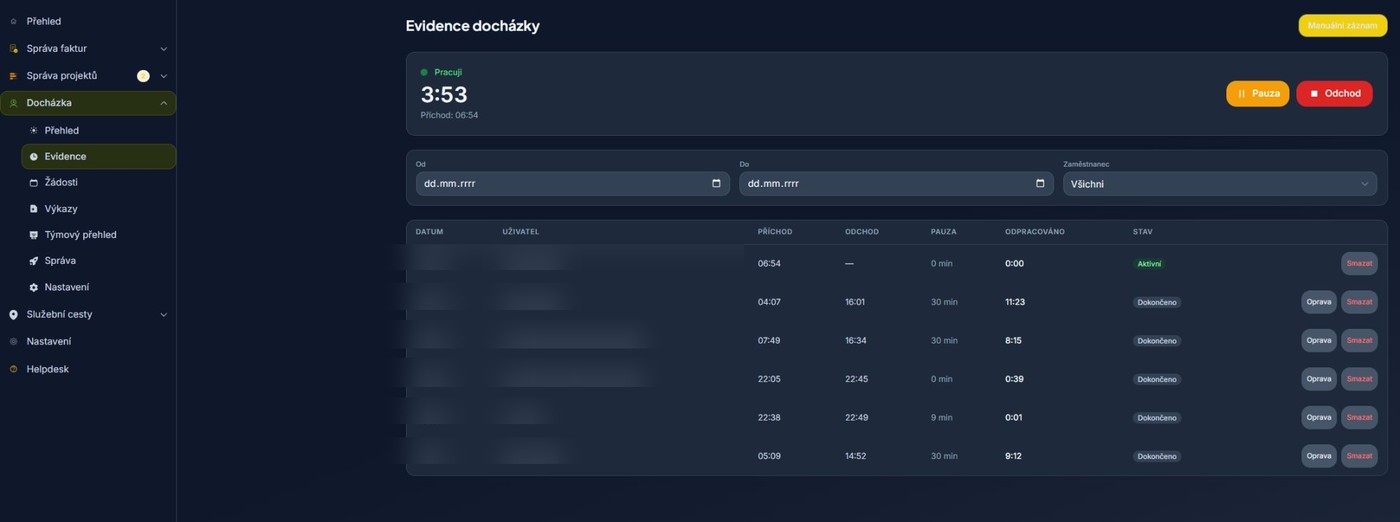Expand the Správa projektů section chevron
1400x522 pixels.
click(x=164, y=76)
